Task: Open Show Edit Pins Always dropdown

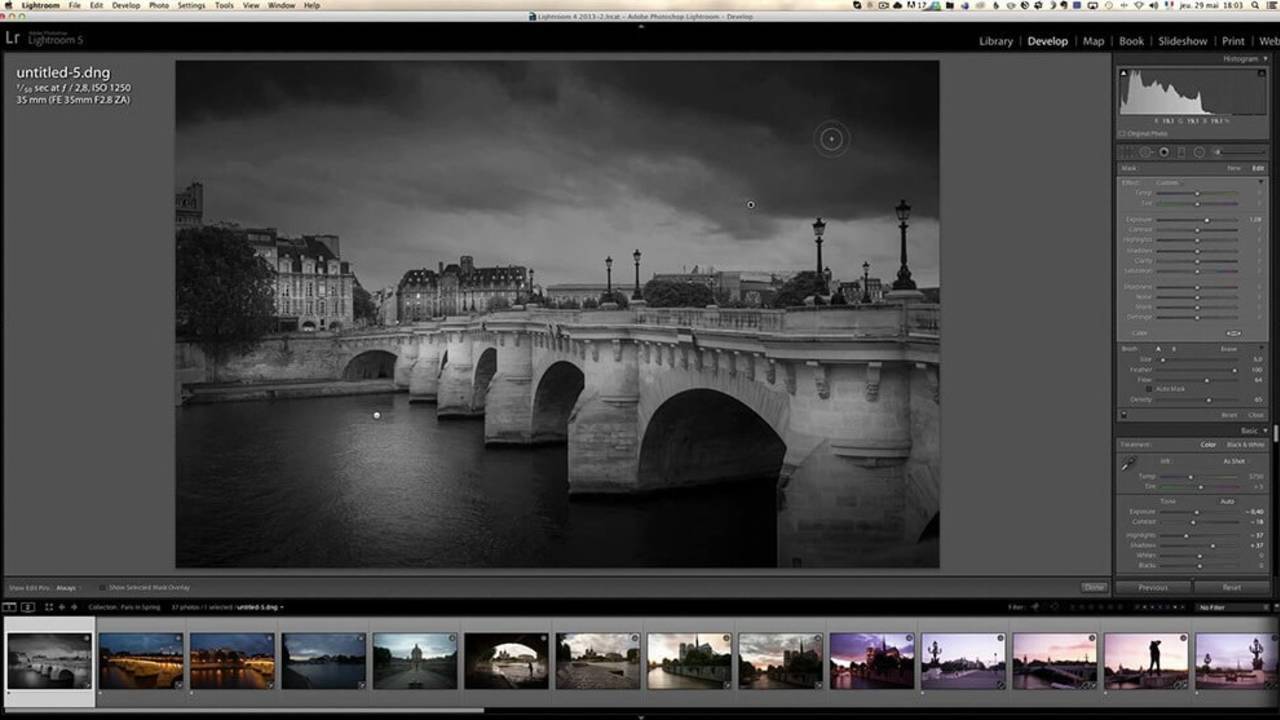Action: 68,588
